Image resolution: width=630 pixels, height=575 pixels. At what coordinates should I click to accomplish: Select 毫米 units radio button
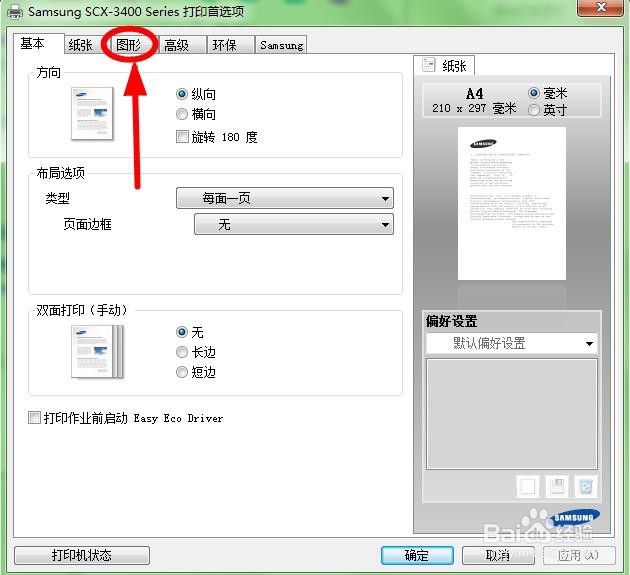(x=534, y=93)
